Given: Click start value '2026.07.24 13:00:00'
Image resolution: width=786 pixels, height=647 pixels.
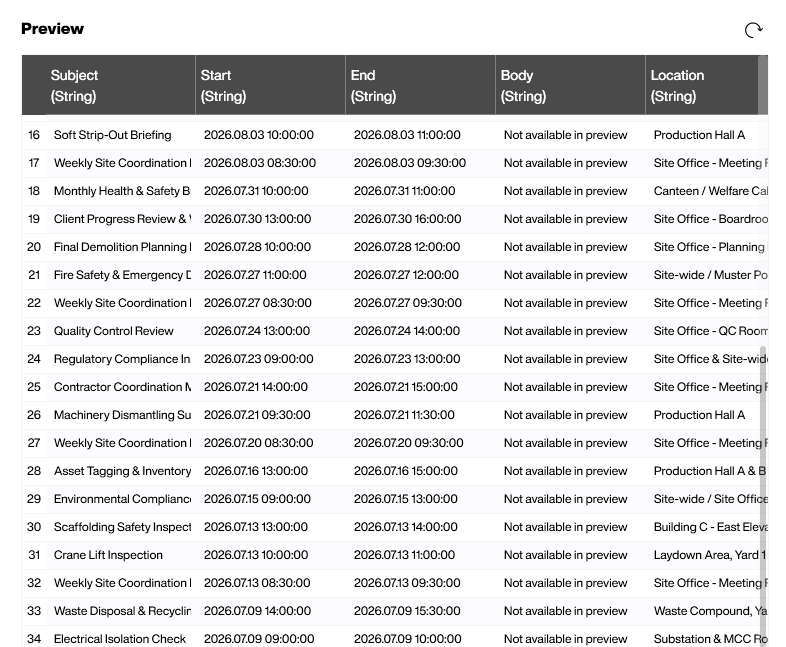Looking at the screenshot, I should (257, 331).
